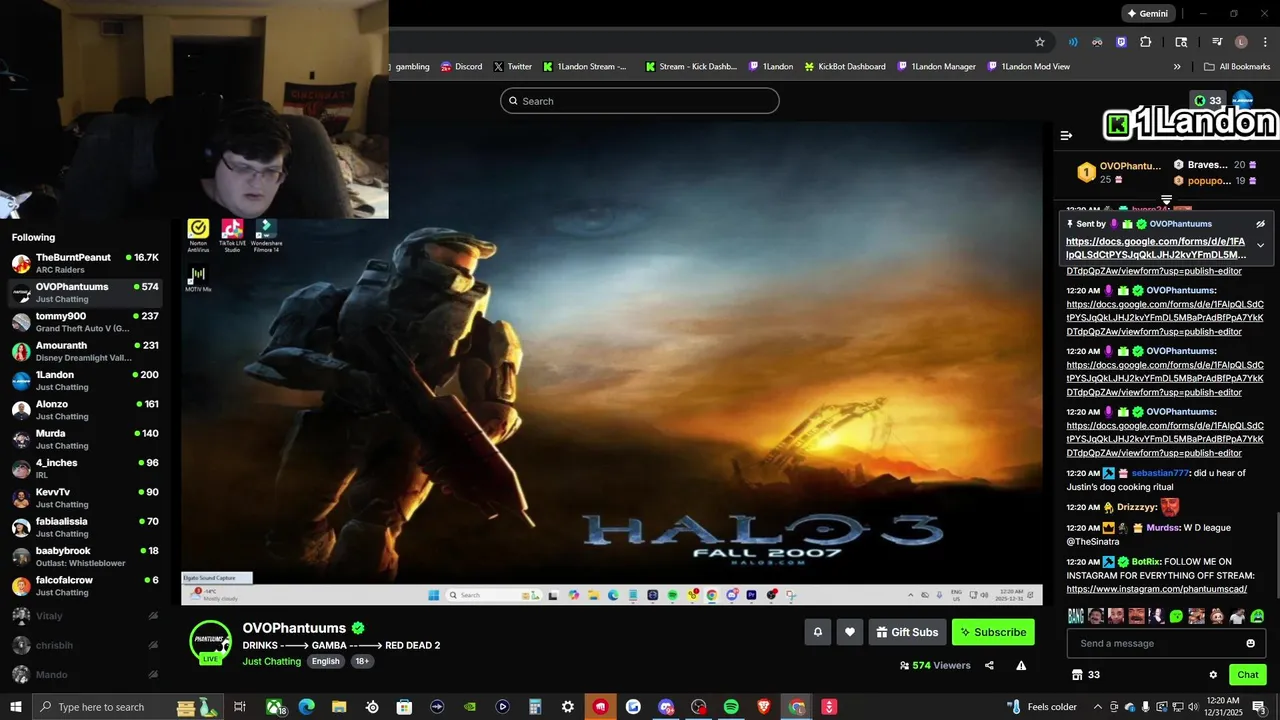Viewport: 1280px width, 720px height.
Task: Open Alonzo channel in Following list
Action: point(85,410)
